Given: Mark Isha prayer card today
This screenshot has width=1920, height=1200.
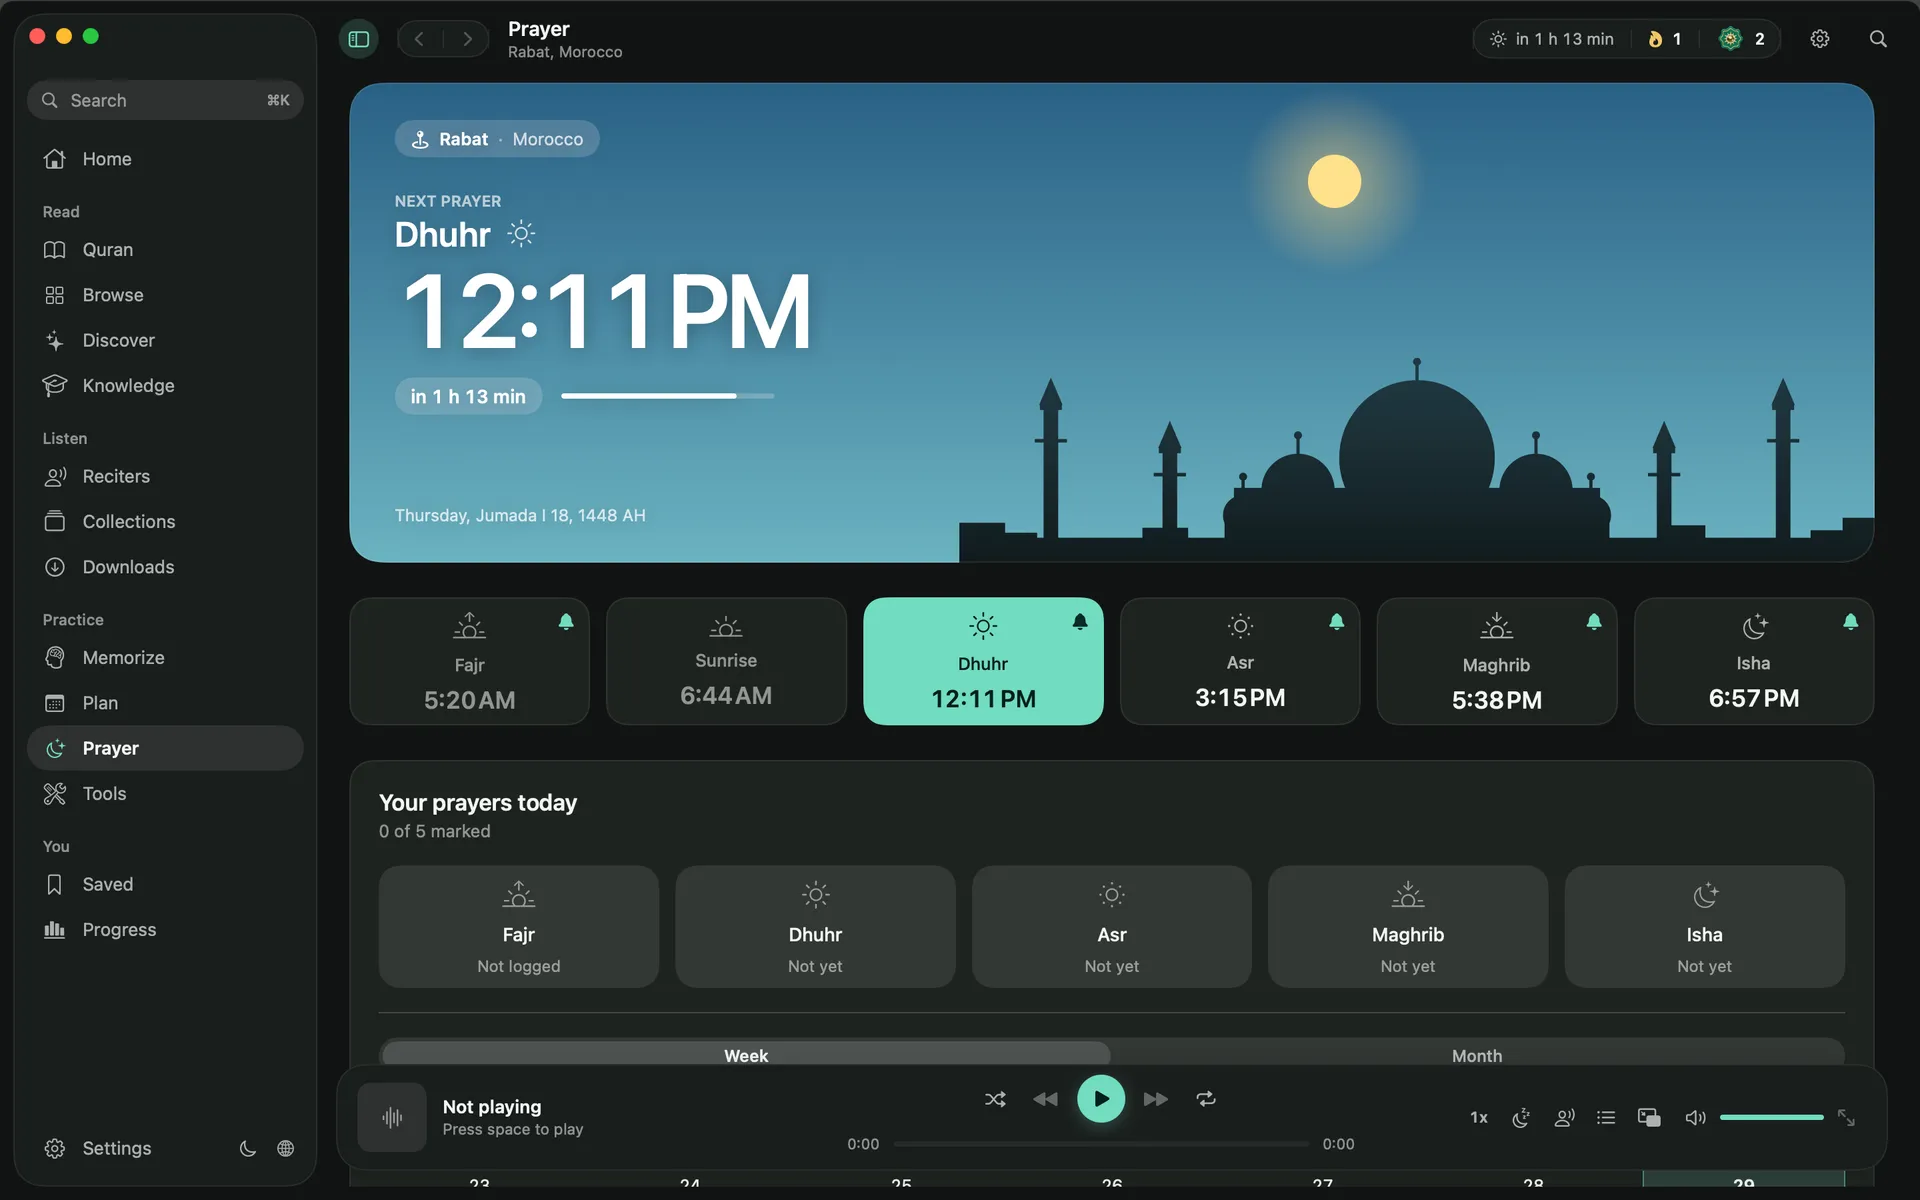Looking at the screenshot, I should point(1704,927).
